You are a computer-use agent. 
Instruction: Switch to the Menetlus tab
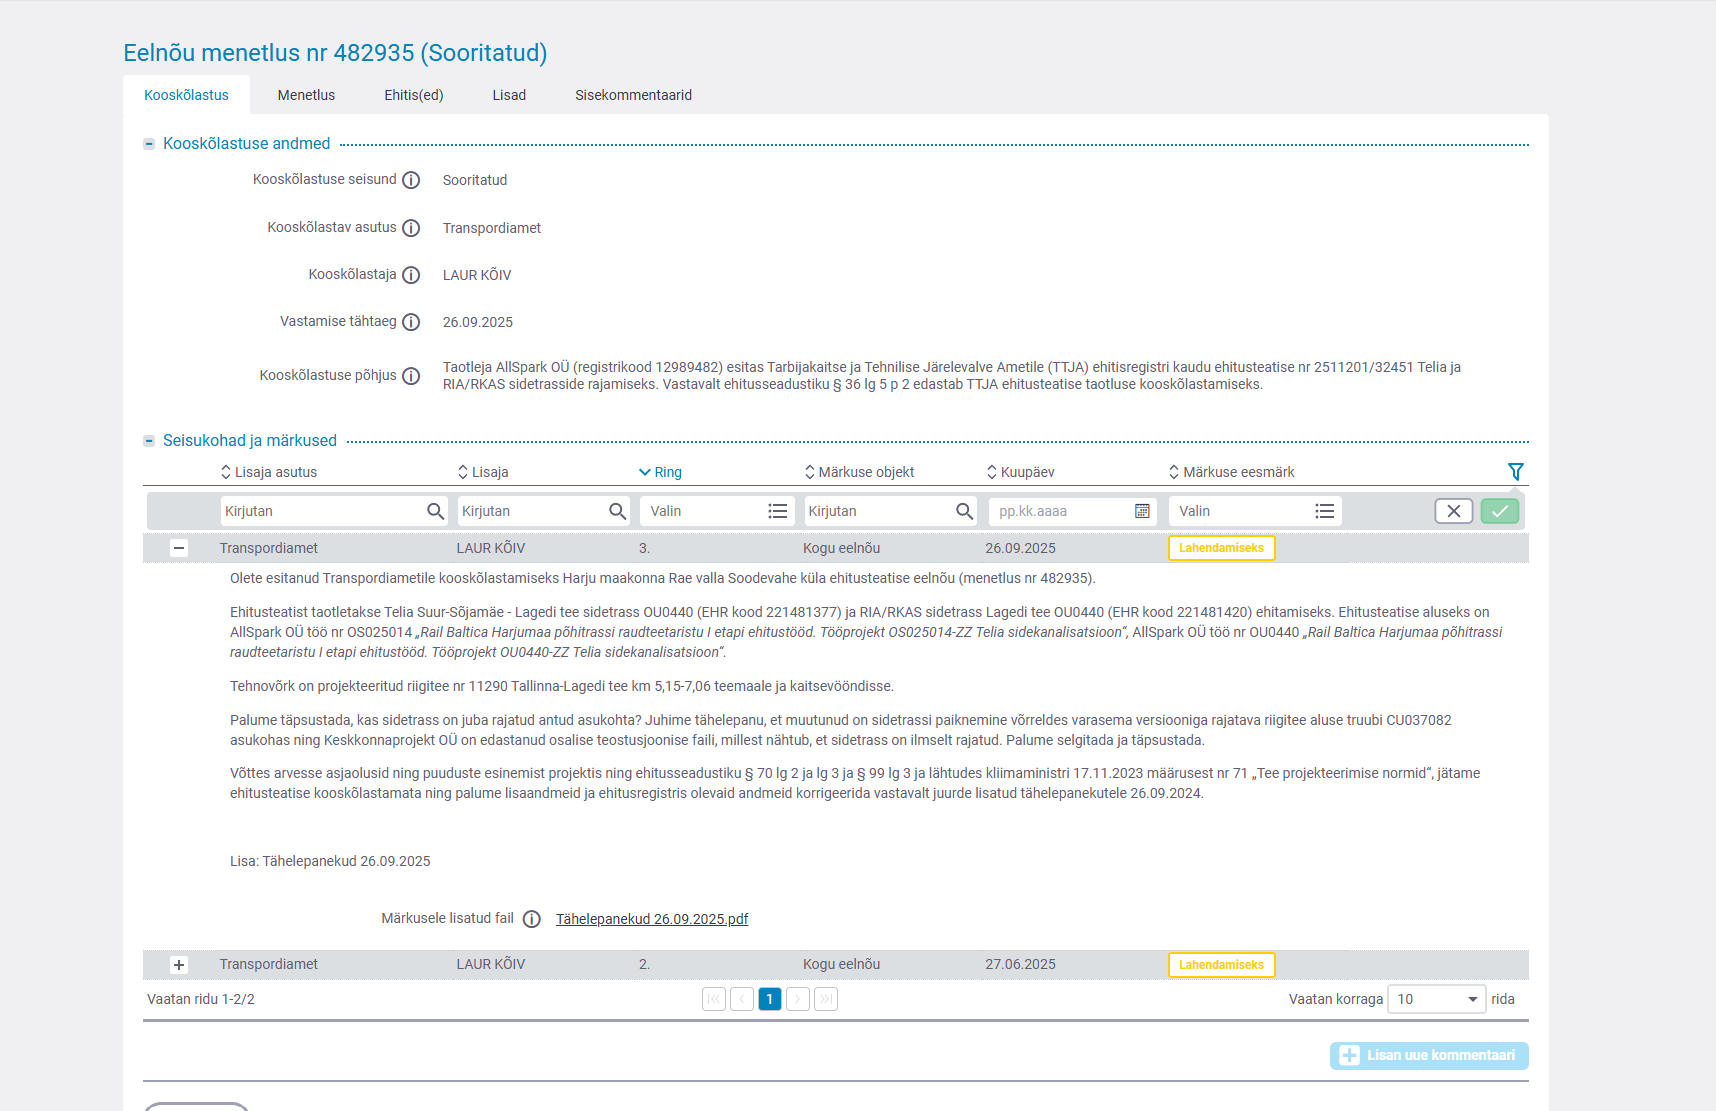[306, 95]
